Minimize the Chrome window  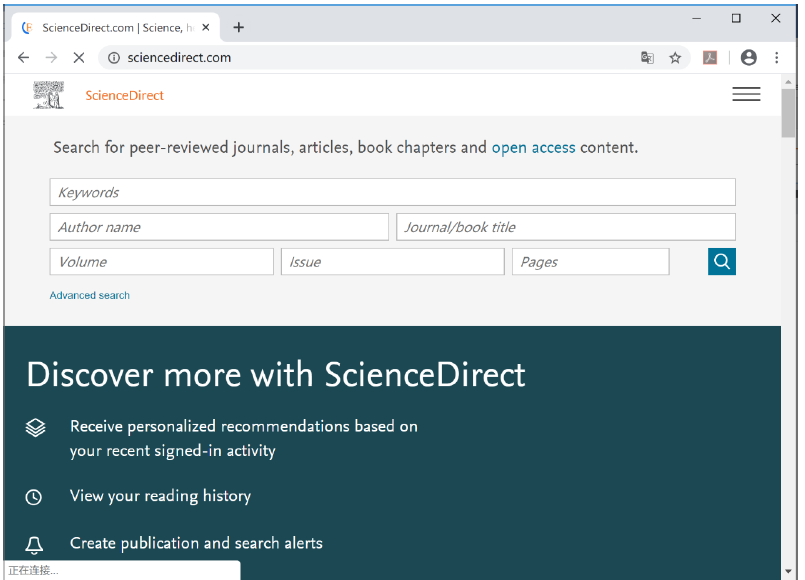click(x=697, y=18)
